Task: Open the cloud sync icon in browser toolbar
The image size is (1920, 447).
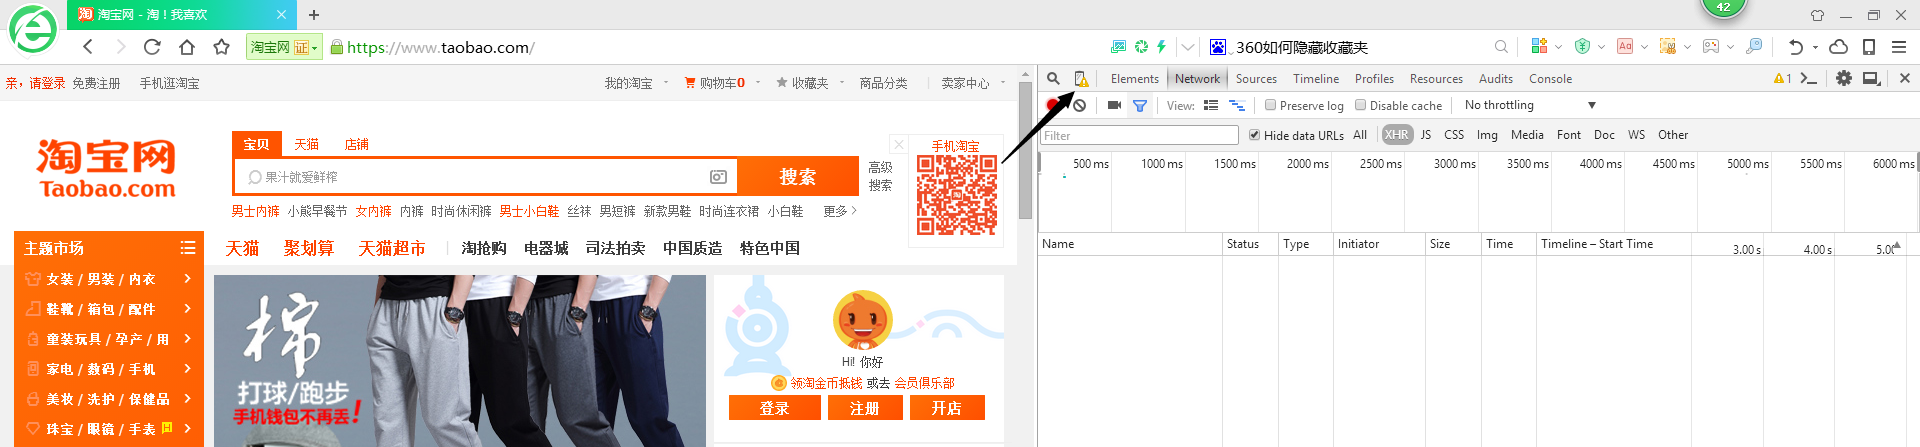Action: coord(1838,47)
